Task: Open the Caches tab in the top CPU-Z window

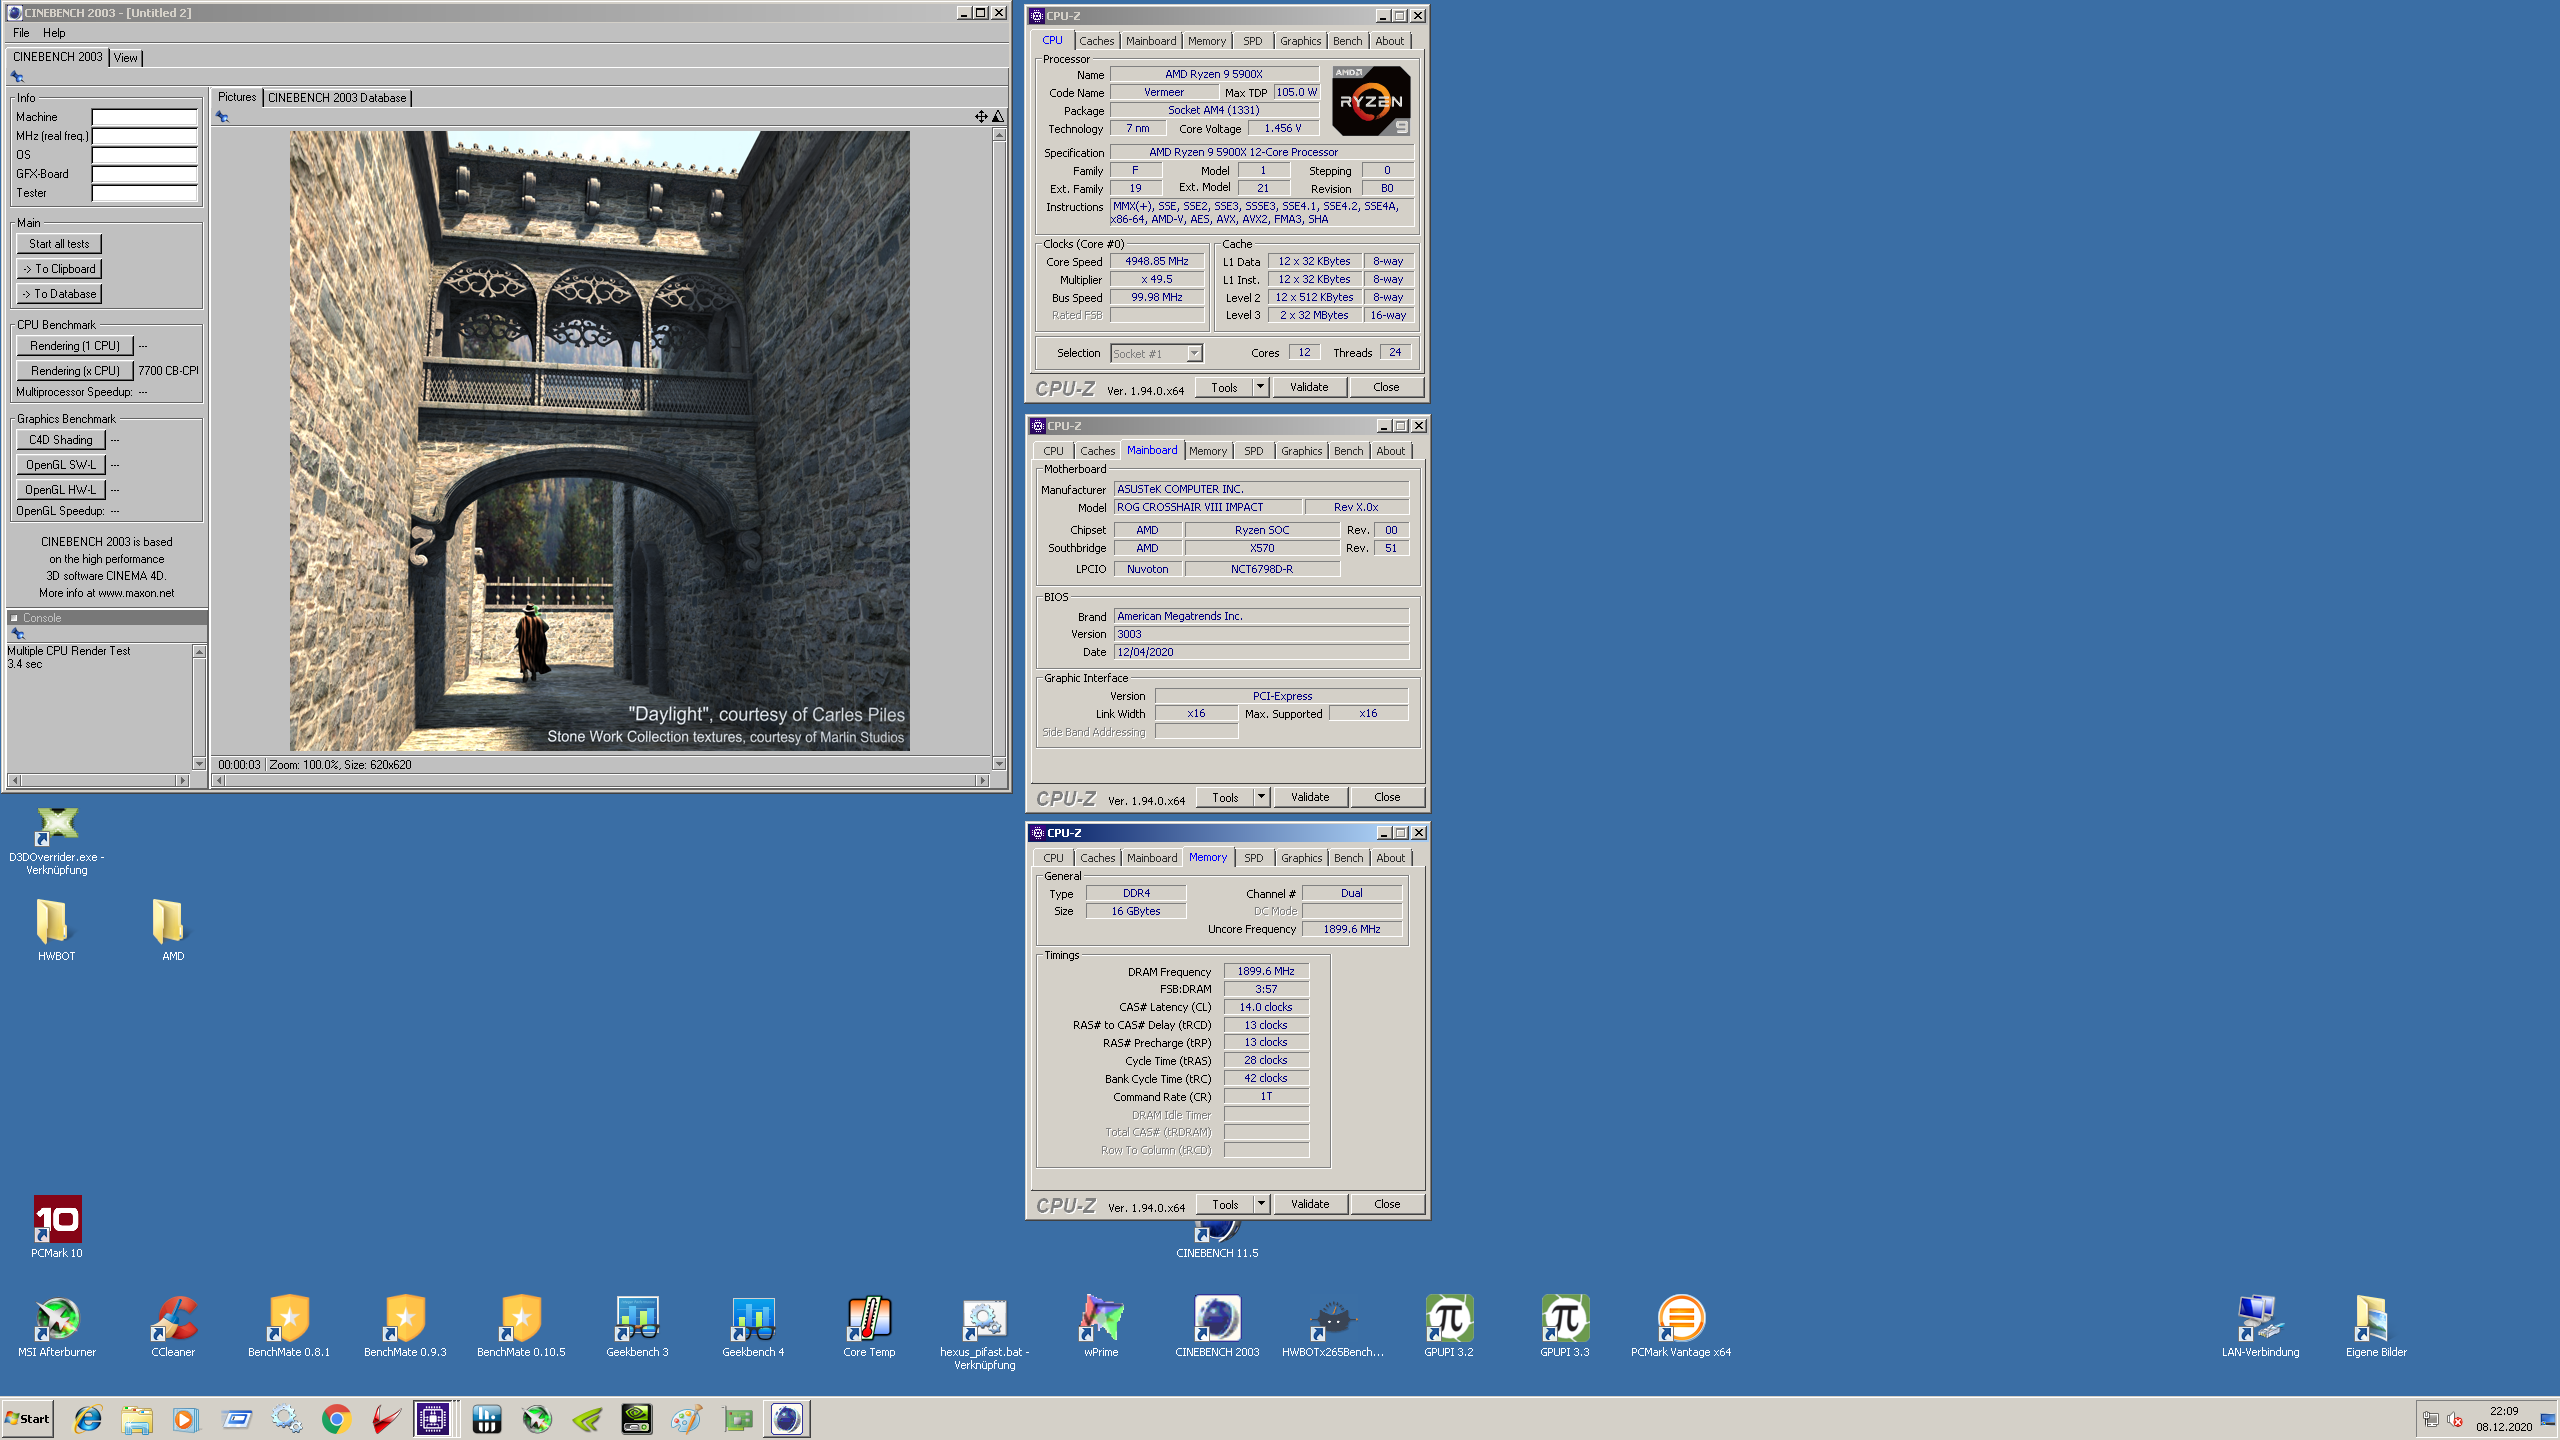Action: coord(1096,41)
